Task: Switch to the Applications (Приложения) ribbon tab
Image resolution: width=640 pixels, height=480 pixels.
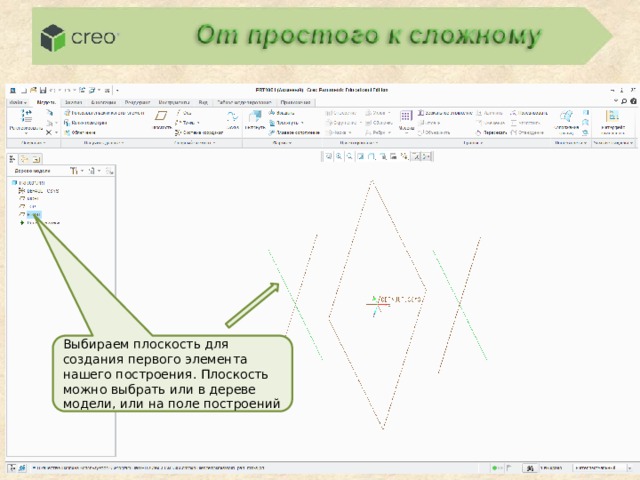Action: (x=296, y=102)
